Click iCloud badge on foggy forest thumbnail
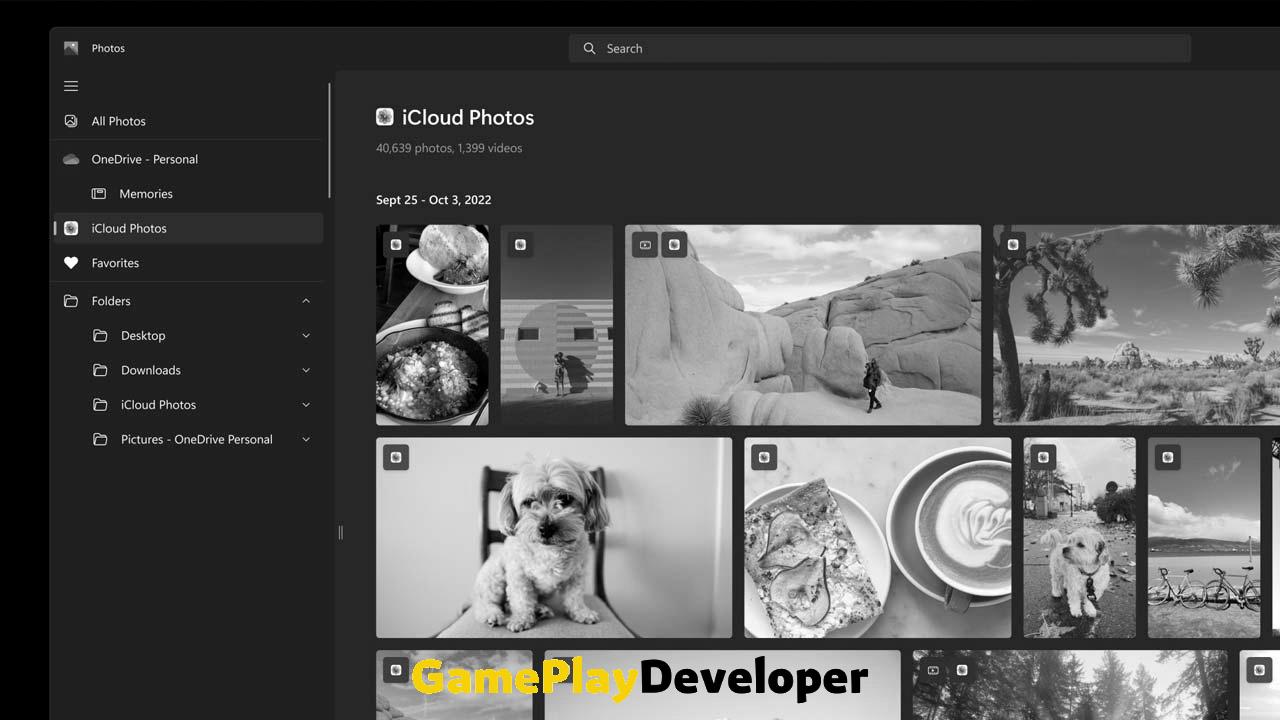Screen dimensions: 1280x720 tap(962, 671)
